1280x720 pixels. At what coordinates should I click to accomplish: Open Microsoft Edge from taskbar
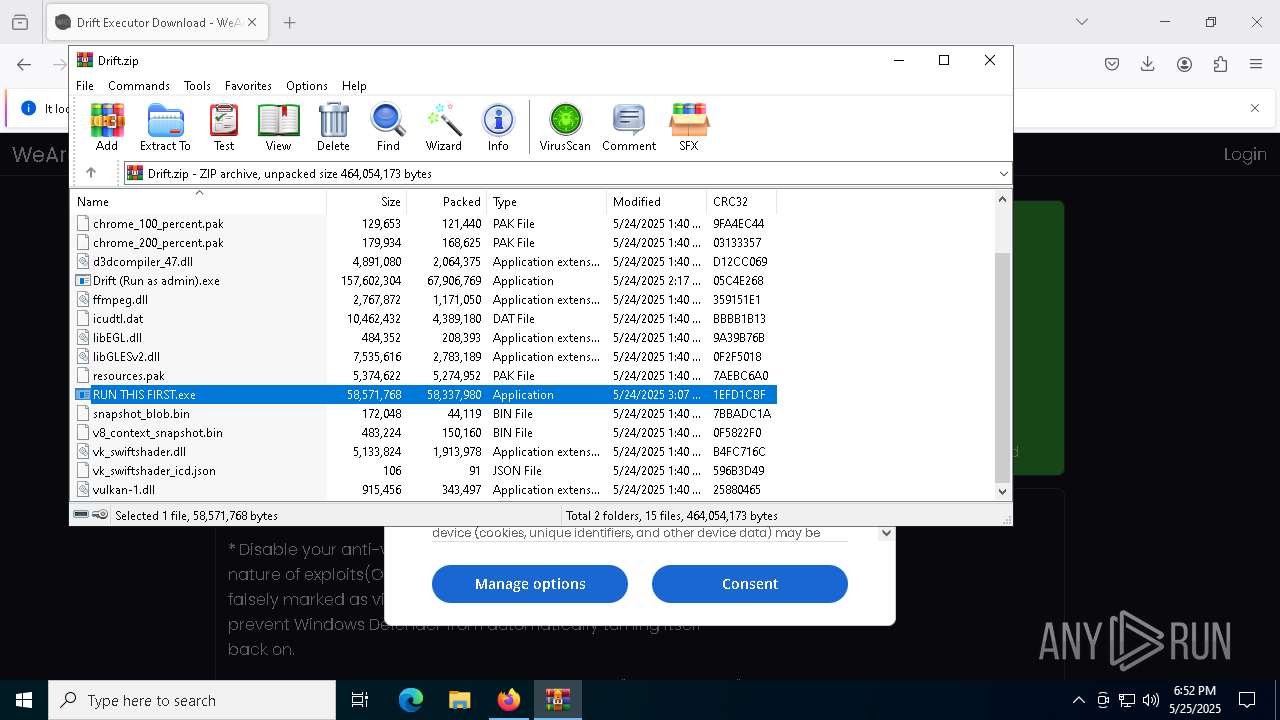click(x=411, y=700)
